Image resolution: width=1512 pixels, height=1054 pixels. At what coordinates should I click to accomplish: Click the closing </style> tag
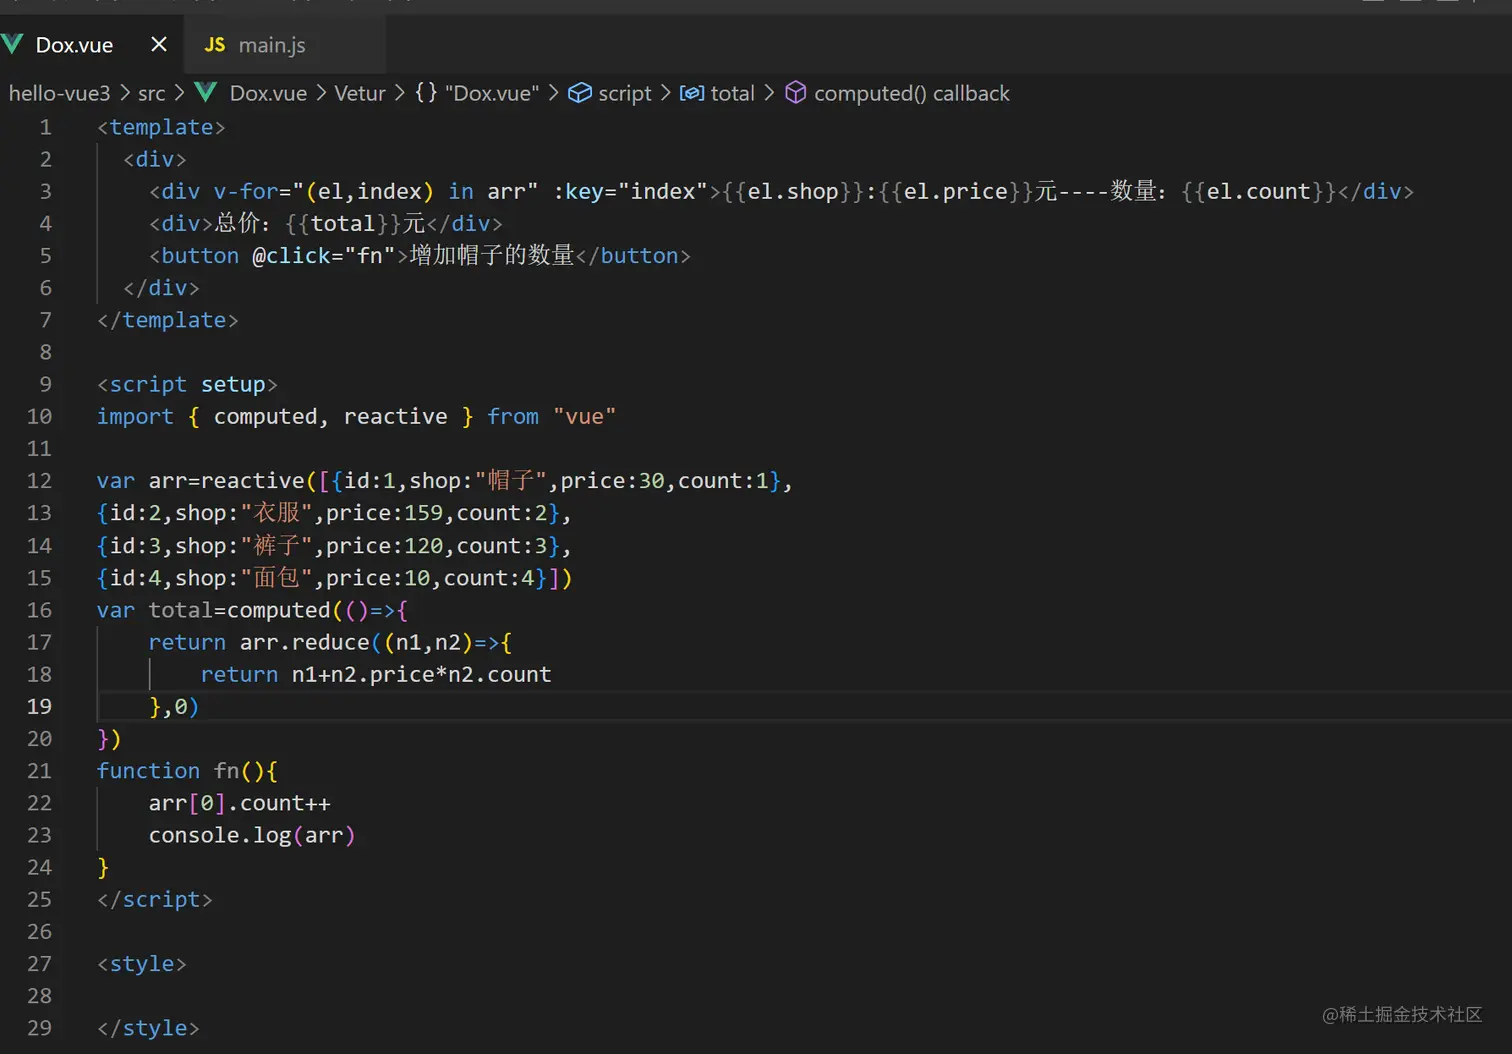coord(148,1028)
